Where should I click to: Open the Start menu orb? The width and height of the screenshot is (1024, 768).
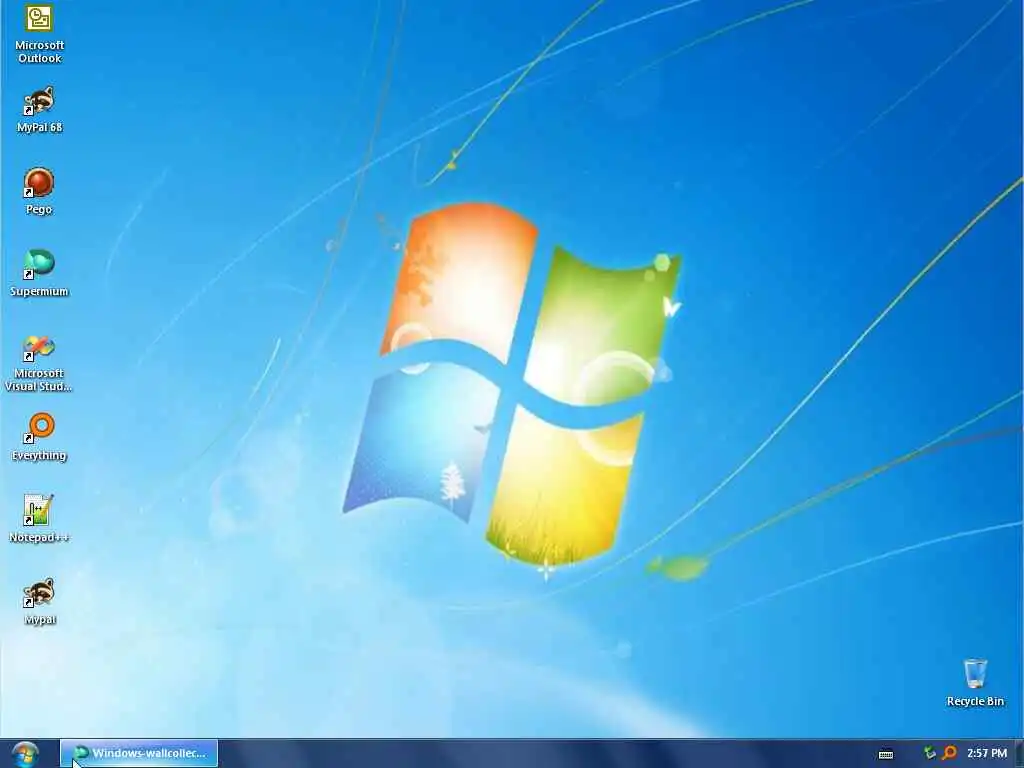[25, 754]
